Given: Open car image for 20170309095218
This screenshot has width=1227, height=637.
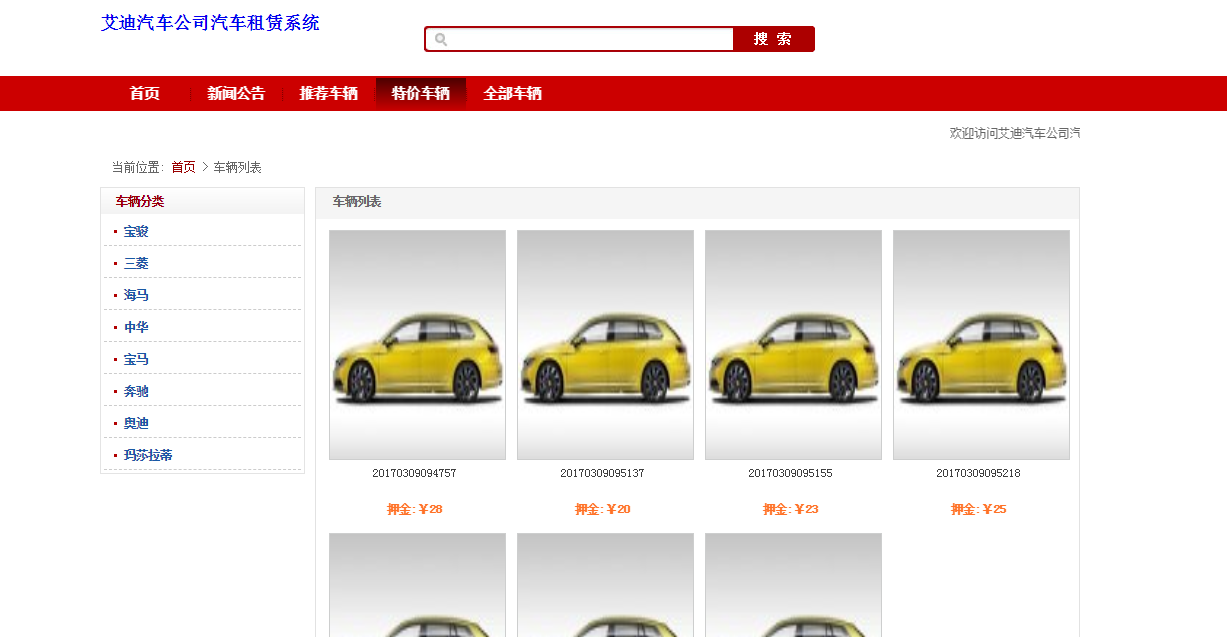Looking at the screenshot, I should coord(981,345).
